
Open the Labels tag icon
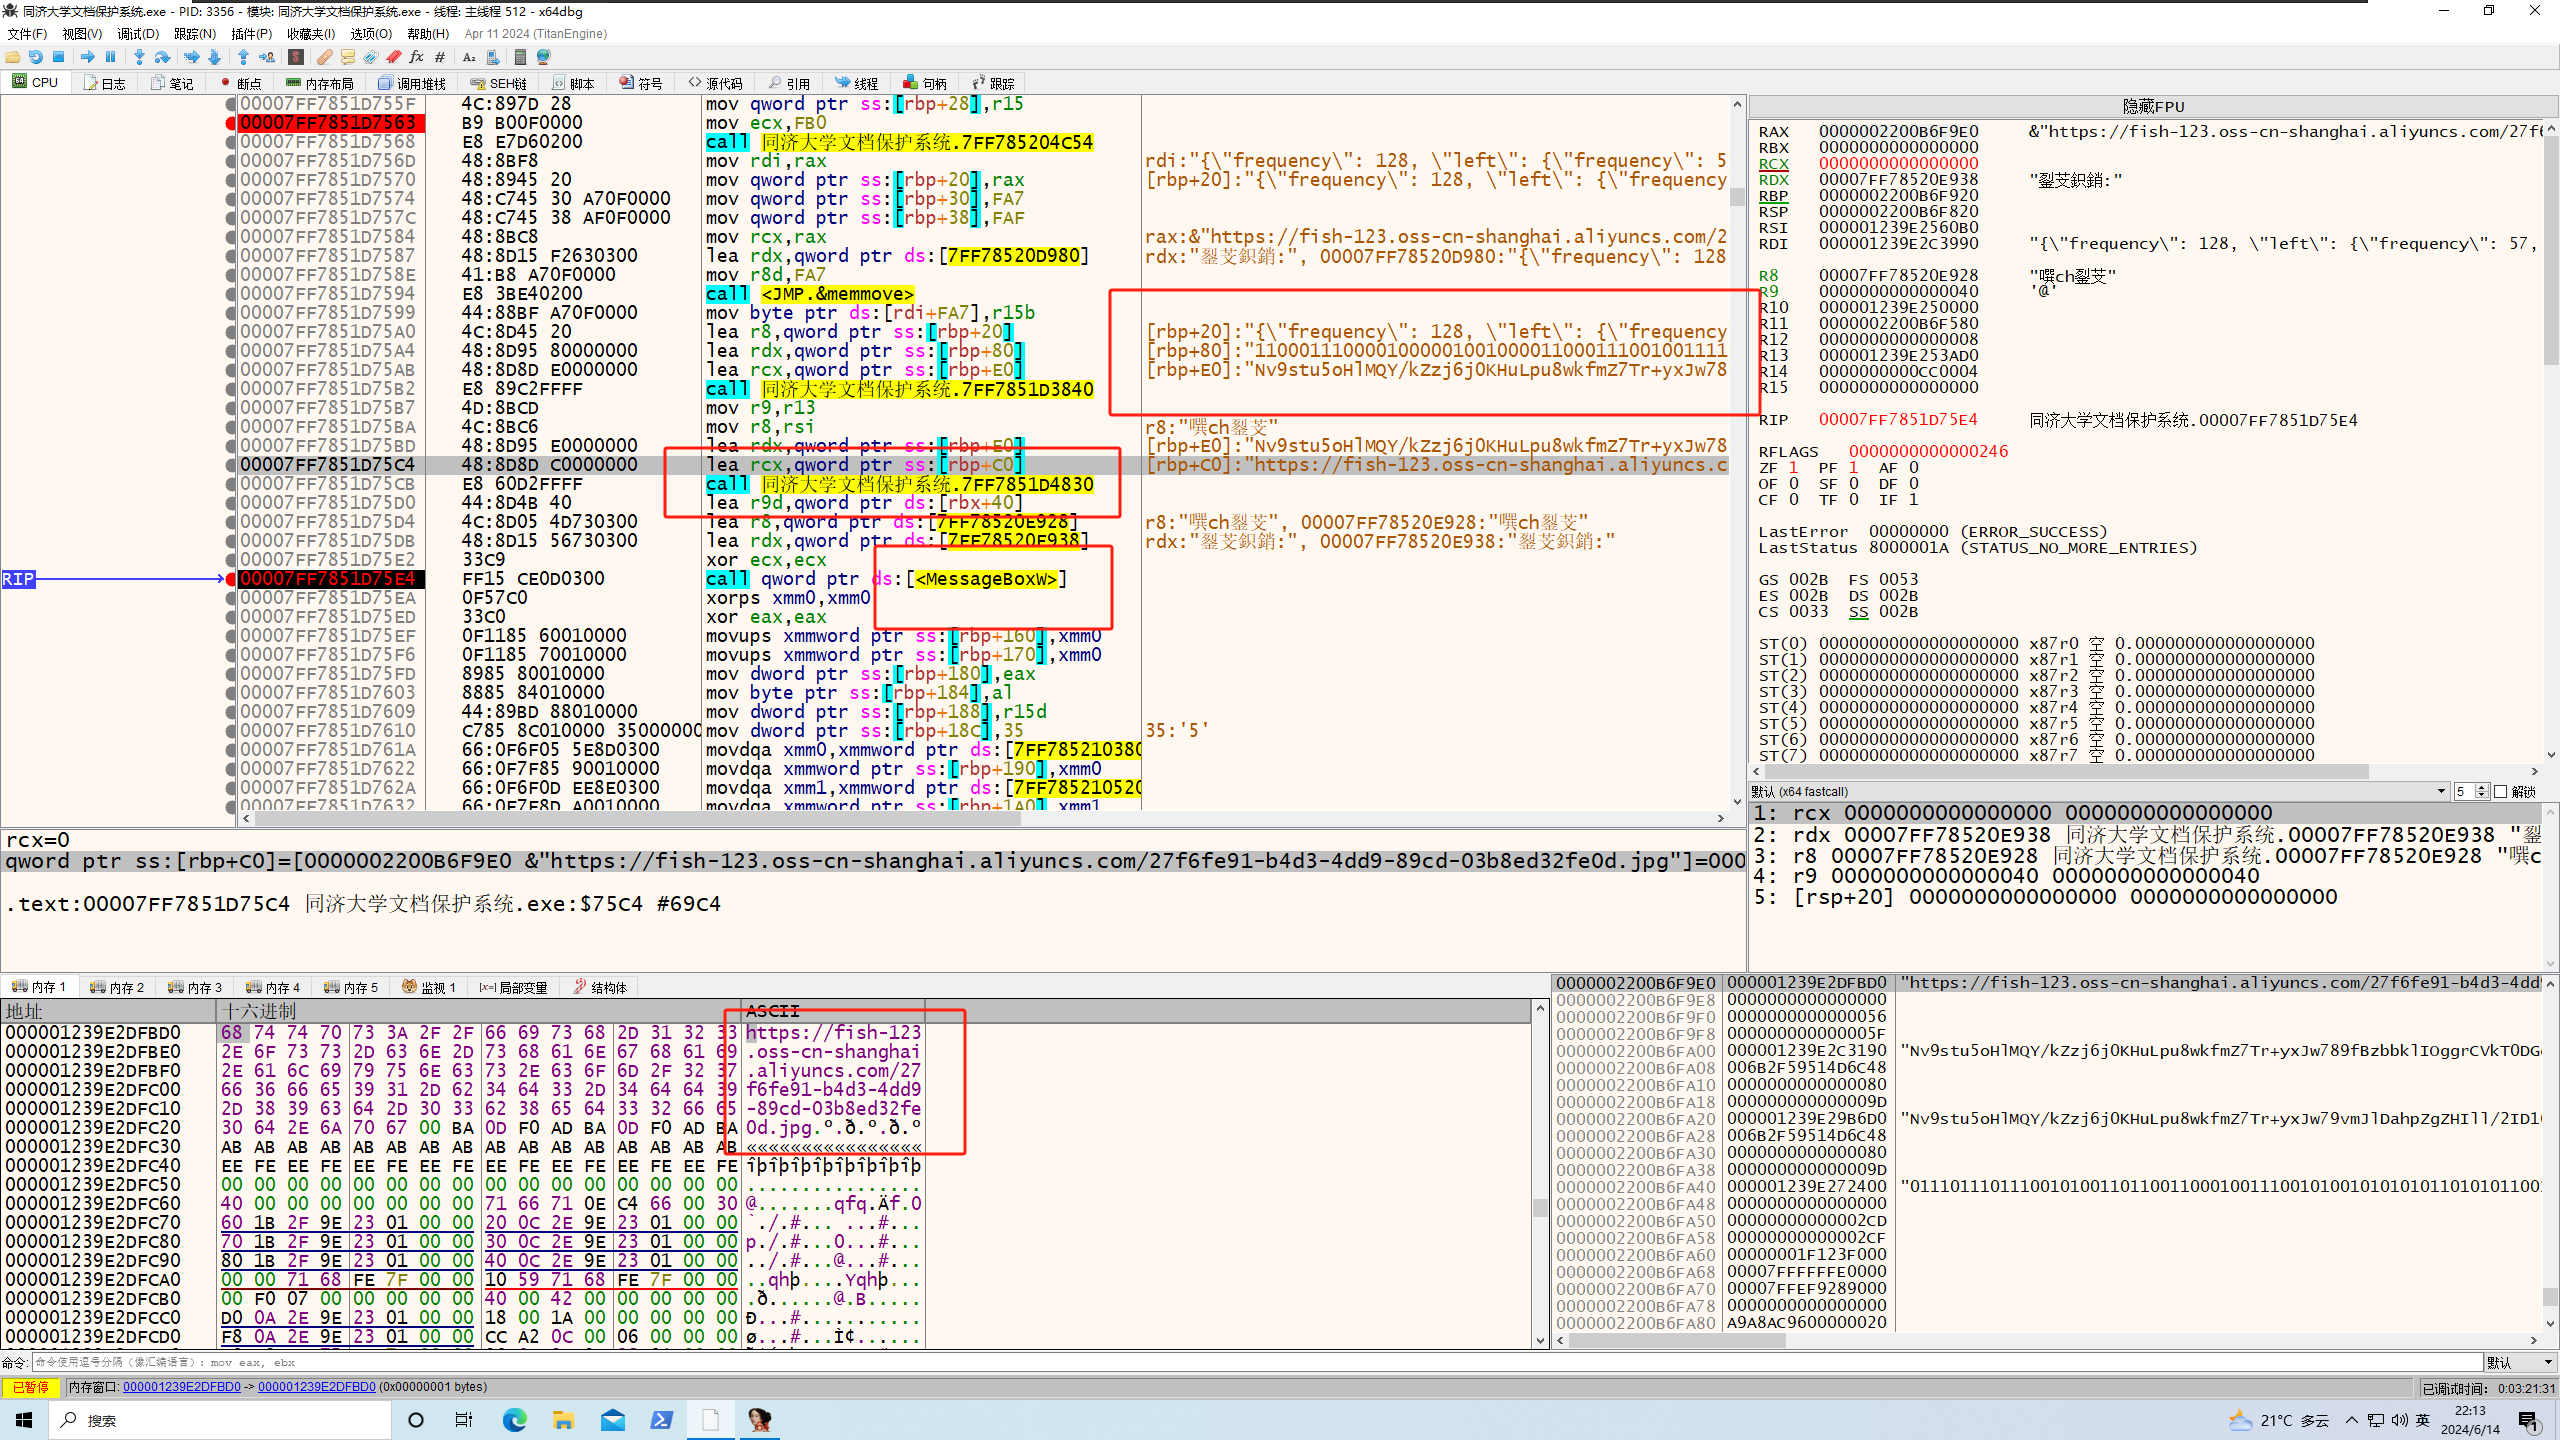tap(371, 57)
